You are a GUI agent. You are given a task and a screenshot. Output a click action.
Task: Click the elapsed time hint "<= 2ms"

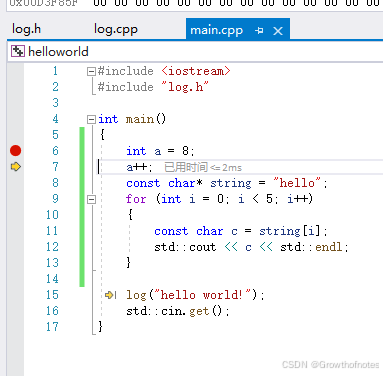(203, 167)
